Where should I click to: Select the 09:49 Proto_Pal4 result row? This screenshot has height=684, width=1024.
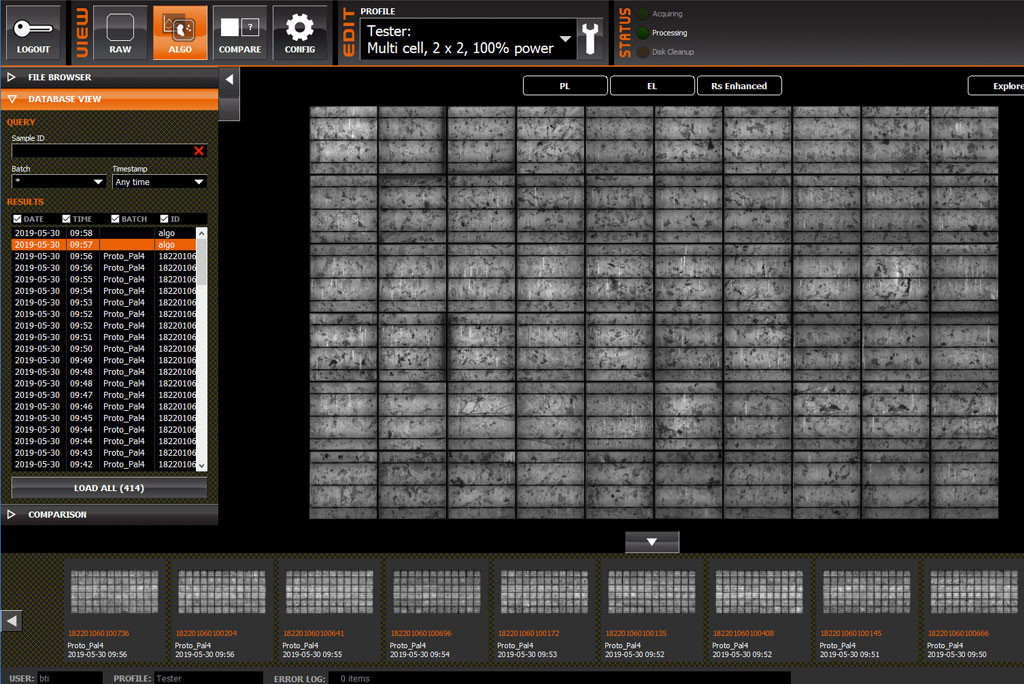tap(104, 360)
